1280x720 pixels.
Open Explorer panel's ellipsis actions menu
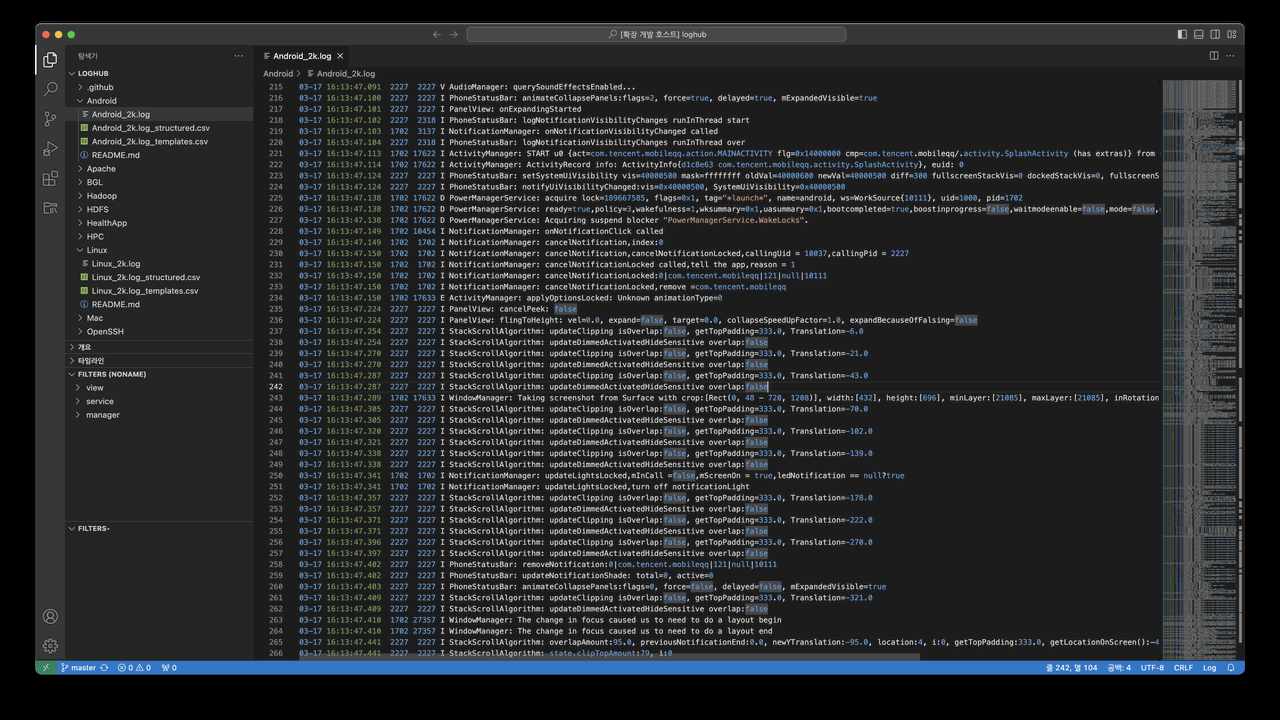pyautogui.click(x=238, y=56)
